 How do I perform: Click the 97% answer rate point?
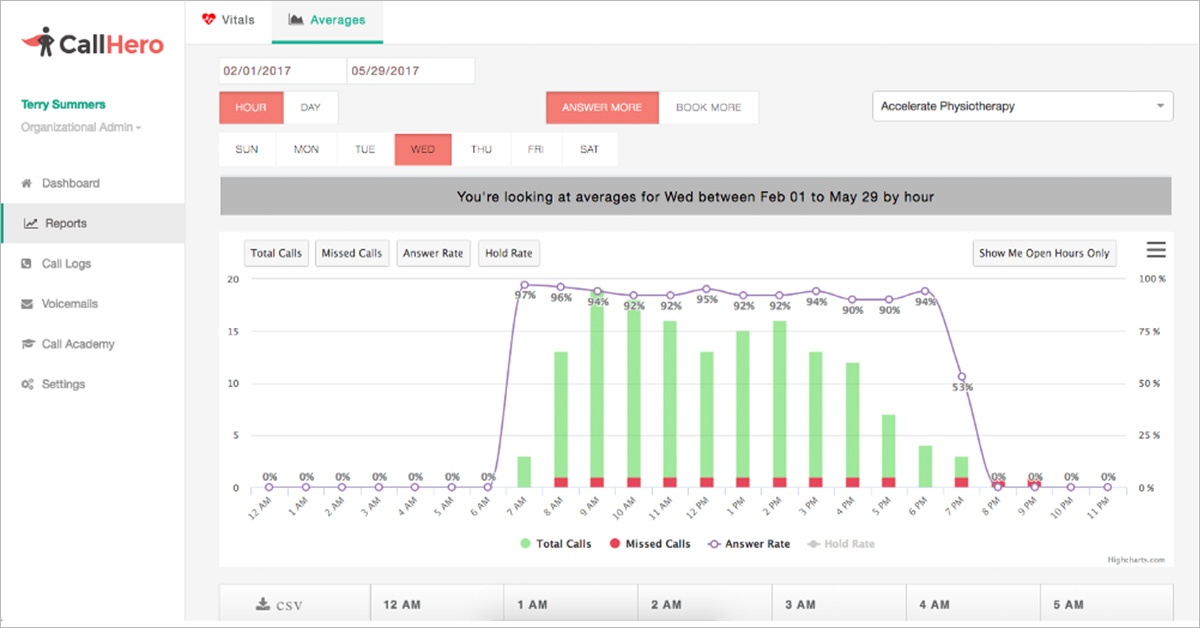click(524, 285)
